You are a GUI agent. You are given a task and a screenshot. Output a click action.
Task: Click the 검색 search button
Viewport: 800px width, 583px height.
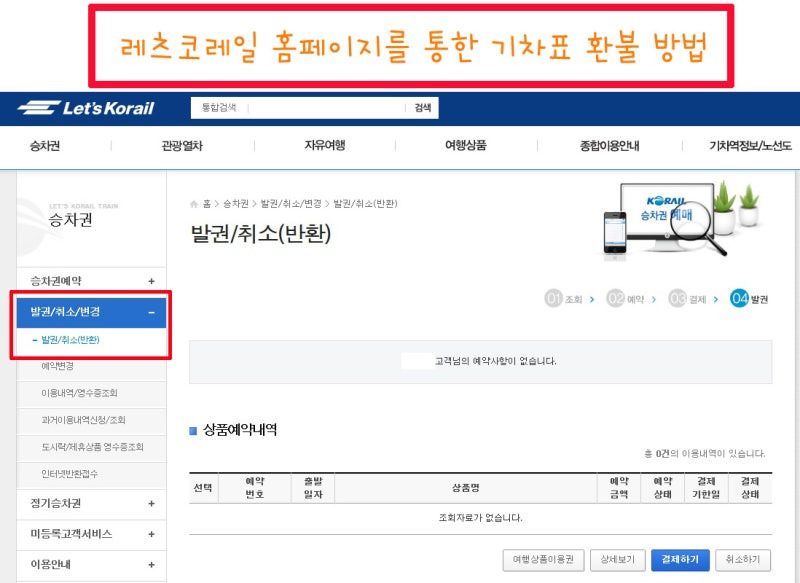coord(422,108)
